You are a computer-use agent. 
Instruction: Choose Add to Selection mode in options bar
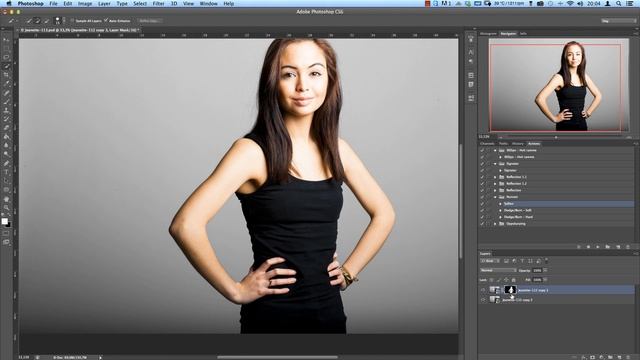click(38, 20)
